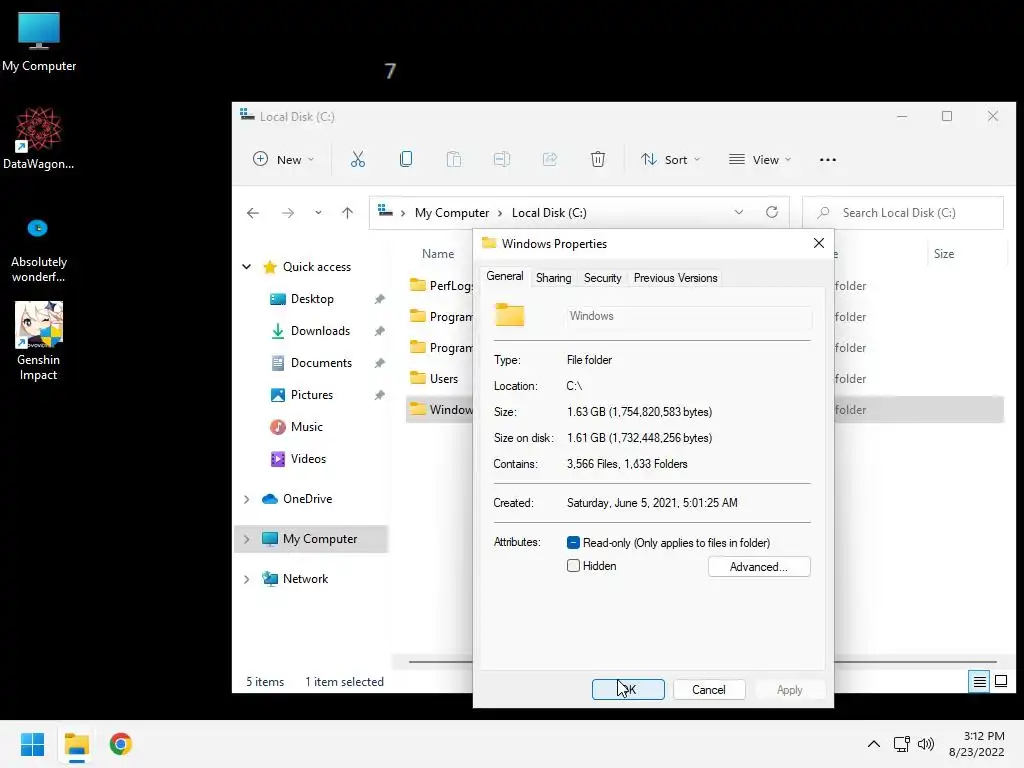The height and width of the screenshot is (768, 1024).
Task: Expand the OneDrive tree node
Action: [x=247, y=499]
